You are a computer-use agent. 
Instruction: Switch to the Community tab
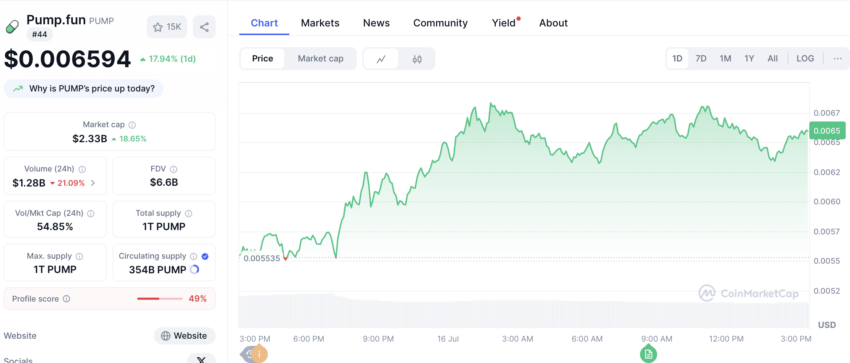click(440, 23)
